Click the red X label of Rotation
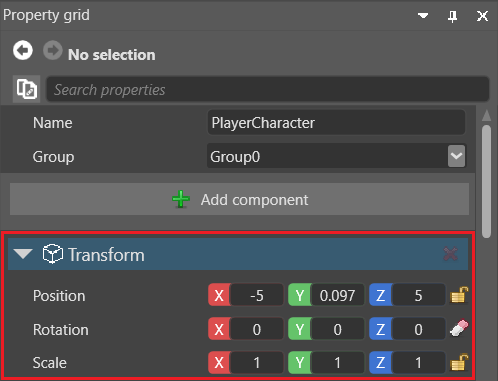Image resolution: width=498 pixels, height=381 pixels. (x=219, y=329)
